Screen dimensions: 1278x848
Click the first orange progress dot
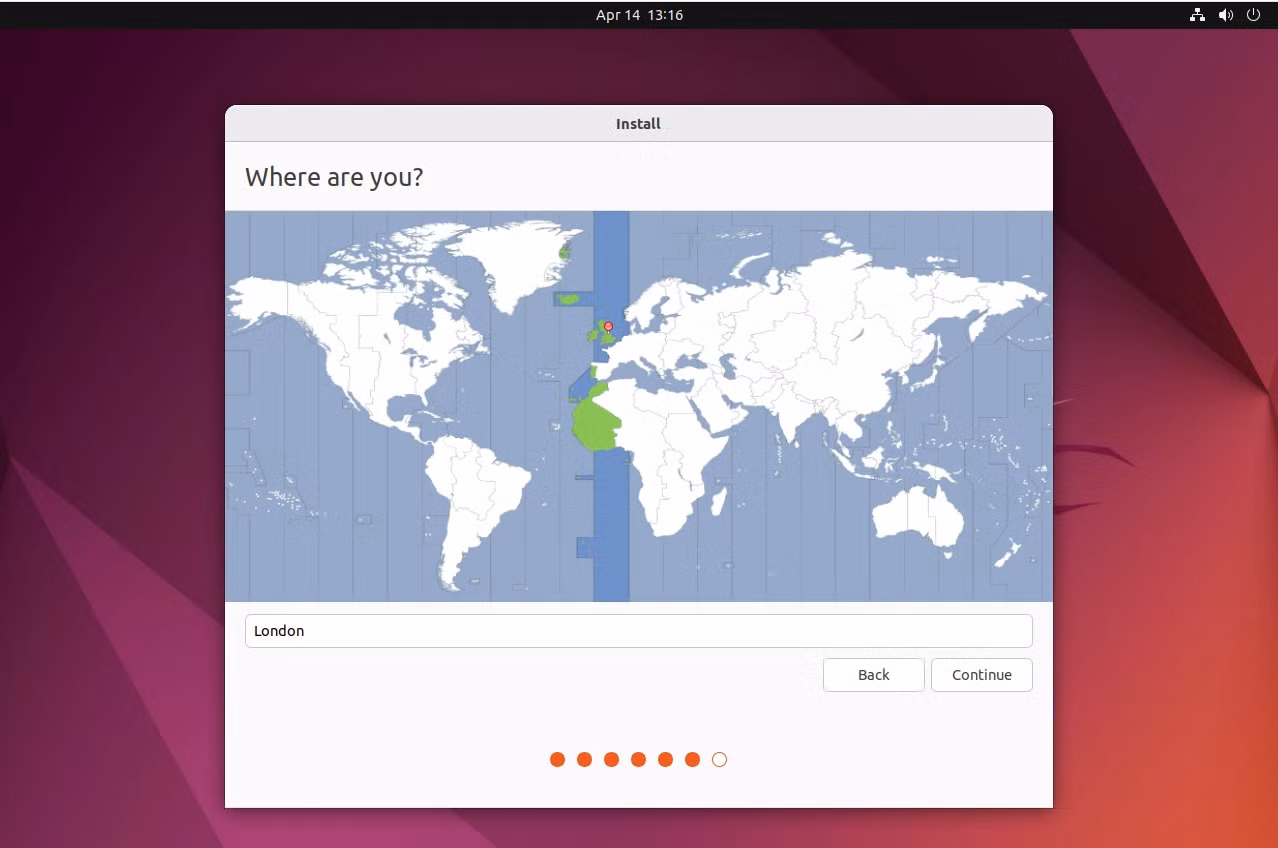click(x=557, y=760)
